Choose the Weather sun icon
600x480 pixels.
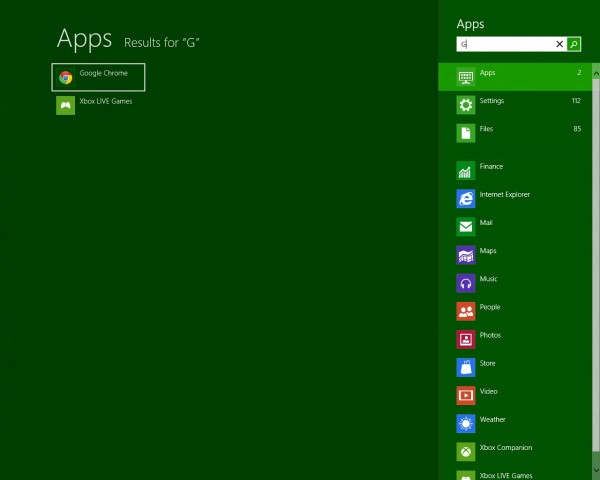(x=466, y=424)
